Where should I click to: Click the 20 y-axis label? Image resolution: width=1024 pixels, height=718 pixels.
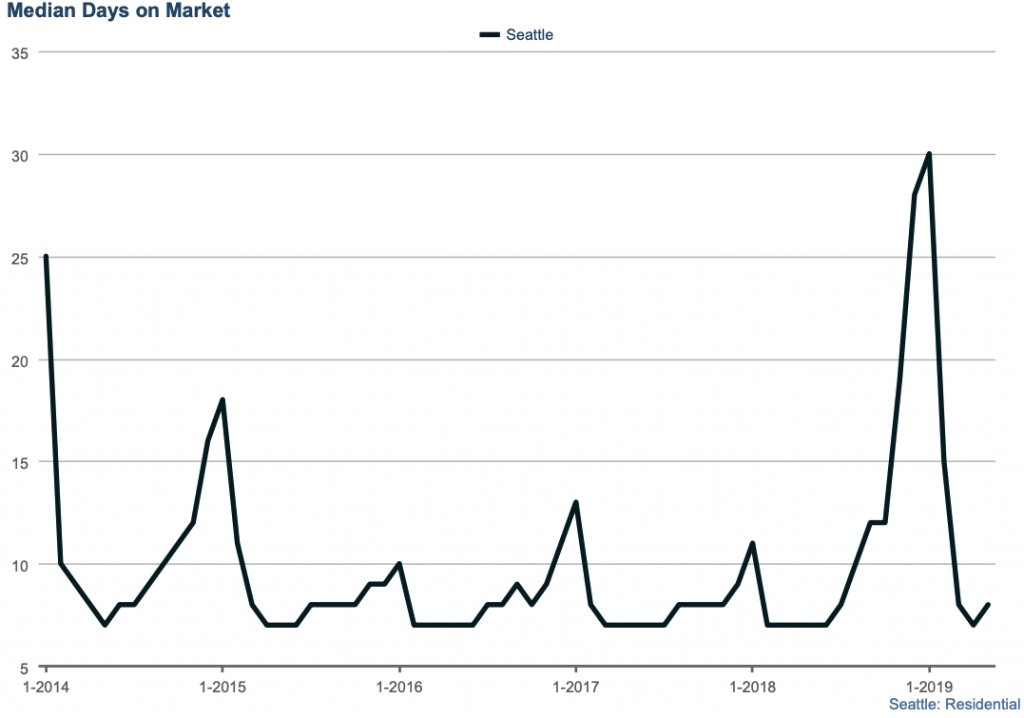tap(19, 360)
